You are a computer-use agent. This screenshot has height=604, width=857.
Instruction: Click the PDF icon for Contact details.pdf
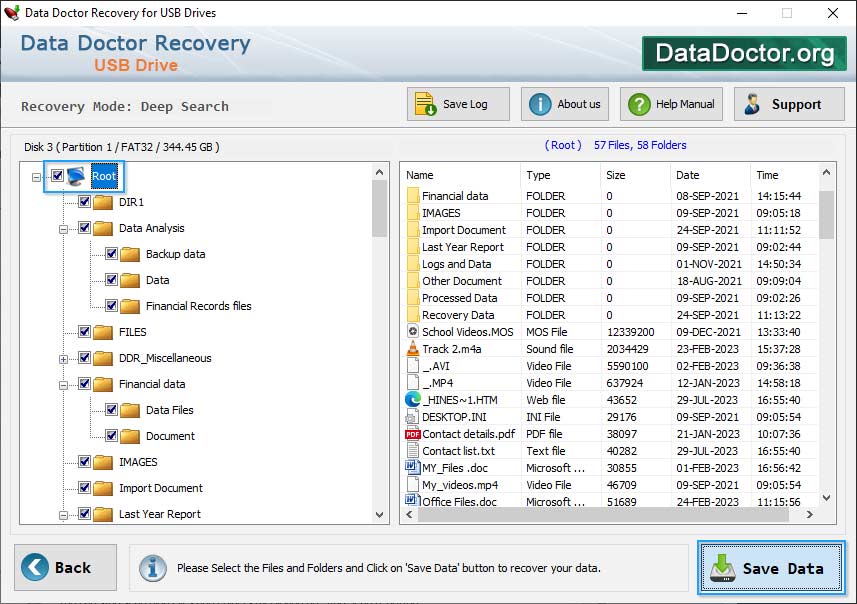point(413,434)
